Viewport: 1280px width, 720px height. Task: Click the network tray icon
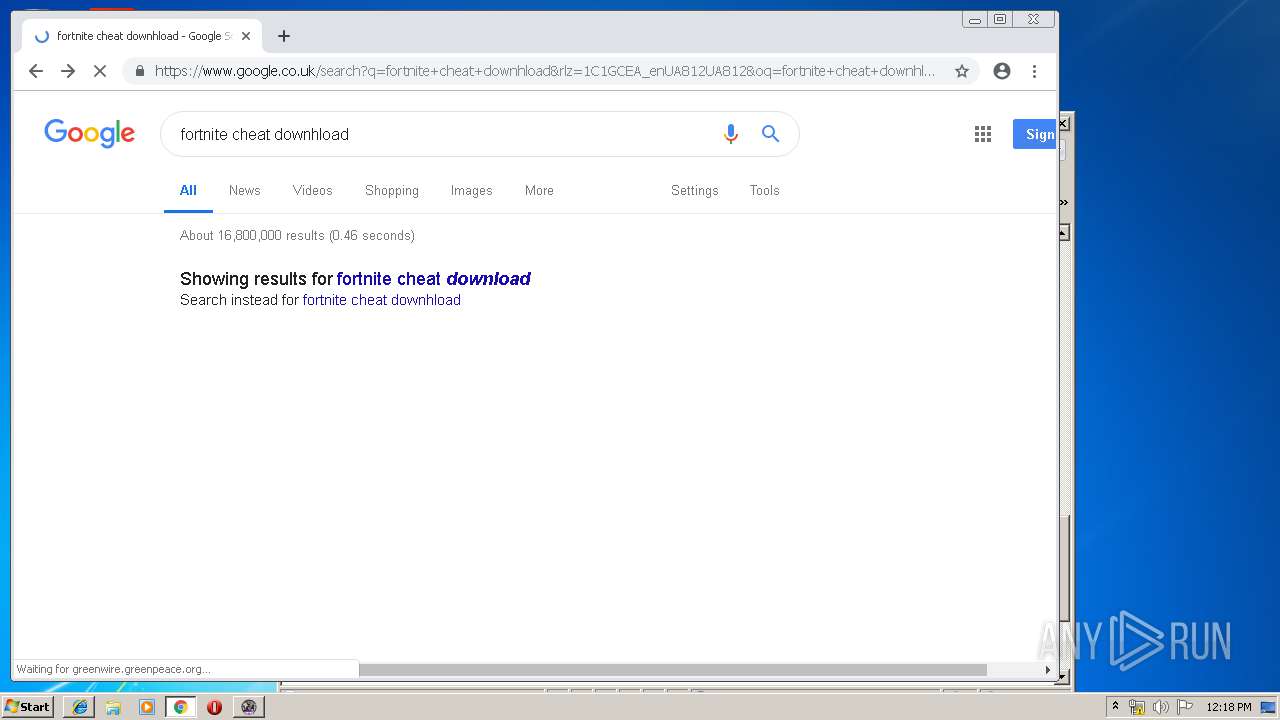[x=1137, y=707]
